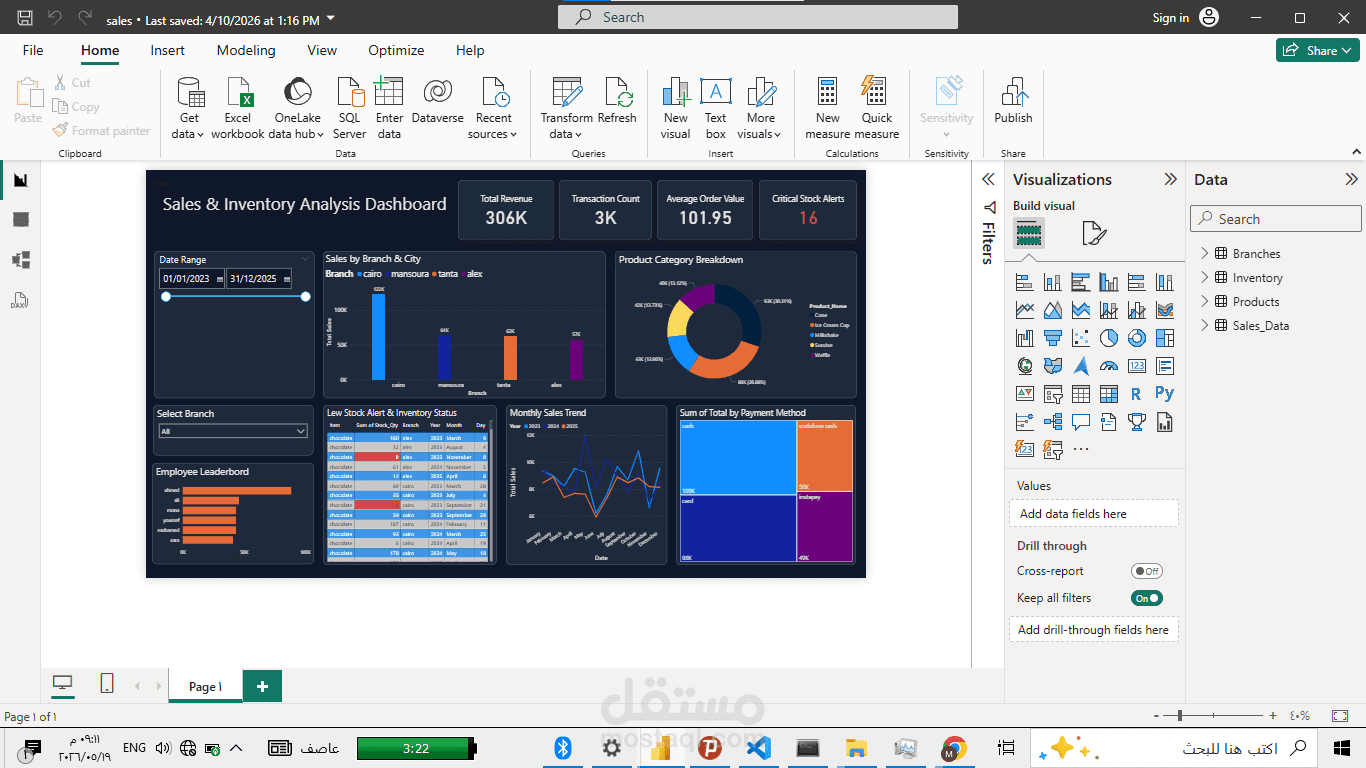The width and height of the screenshot is (1366, 768).
Task: Collapse the Visualizations pane
Action: pos(1170,180)
